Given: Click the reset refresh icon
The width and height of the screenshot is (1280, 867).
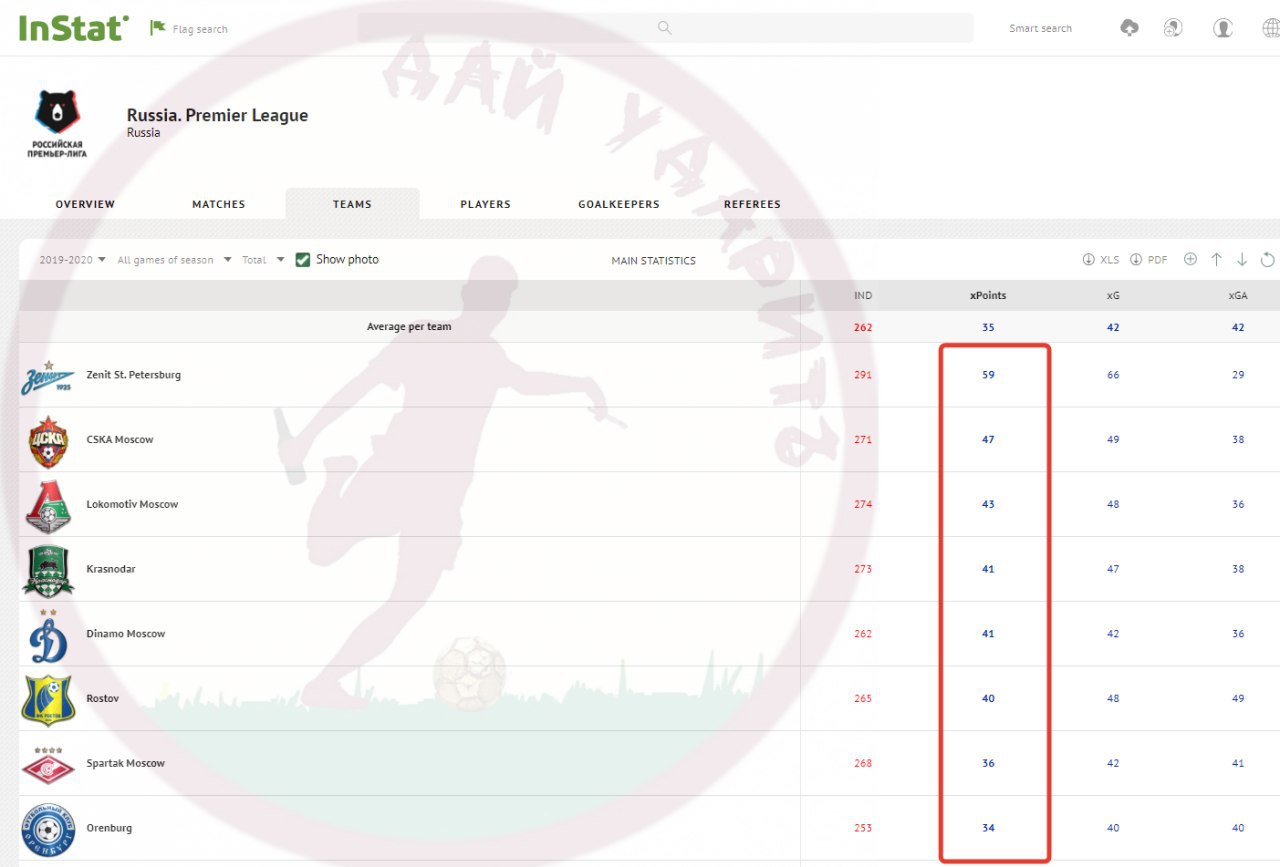Looking at the screenshot, I should pos(1267,259).
